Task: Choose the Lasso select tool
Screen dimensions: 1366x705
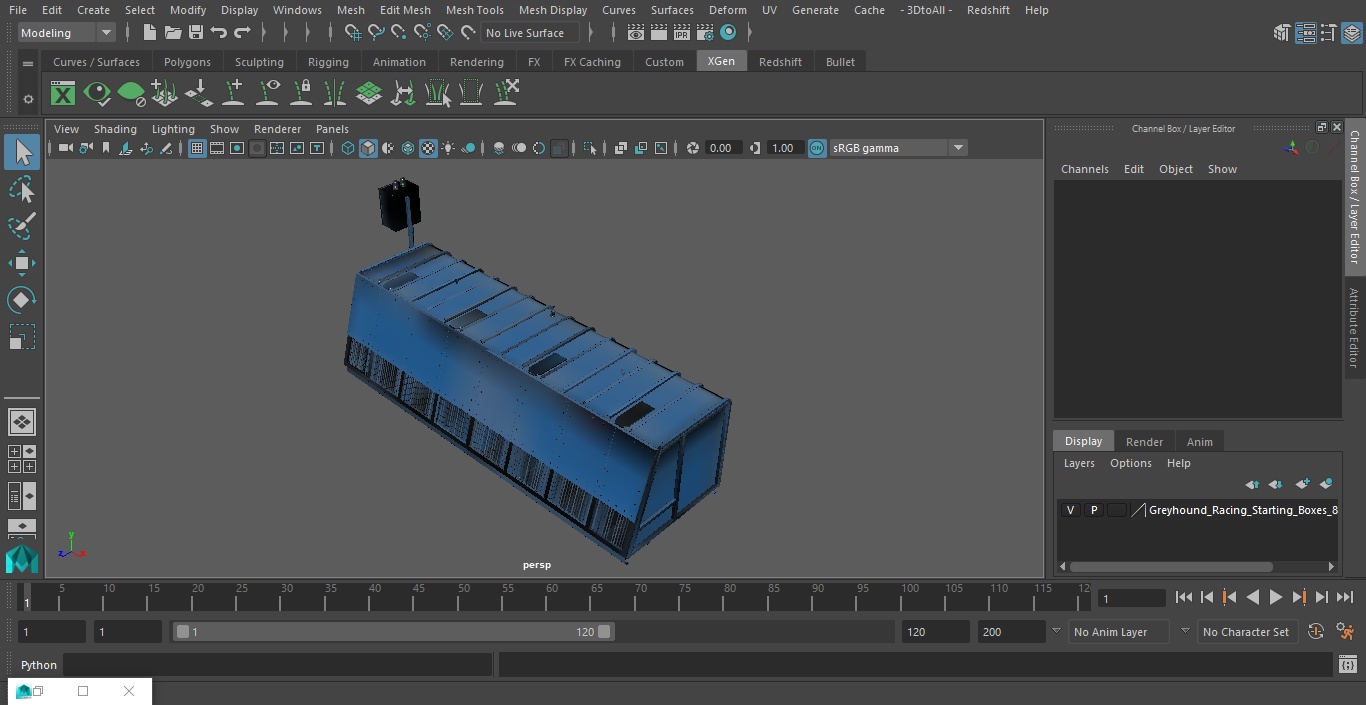Action: [22, 190]
